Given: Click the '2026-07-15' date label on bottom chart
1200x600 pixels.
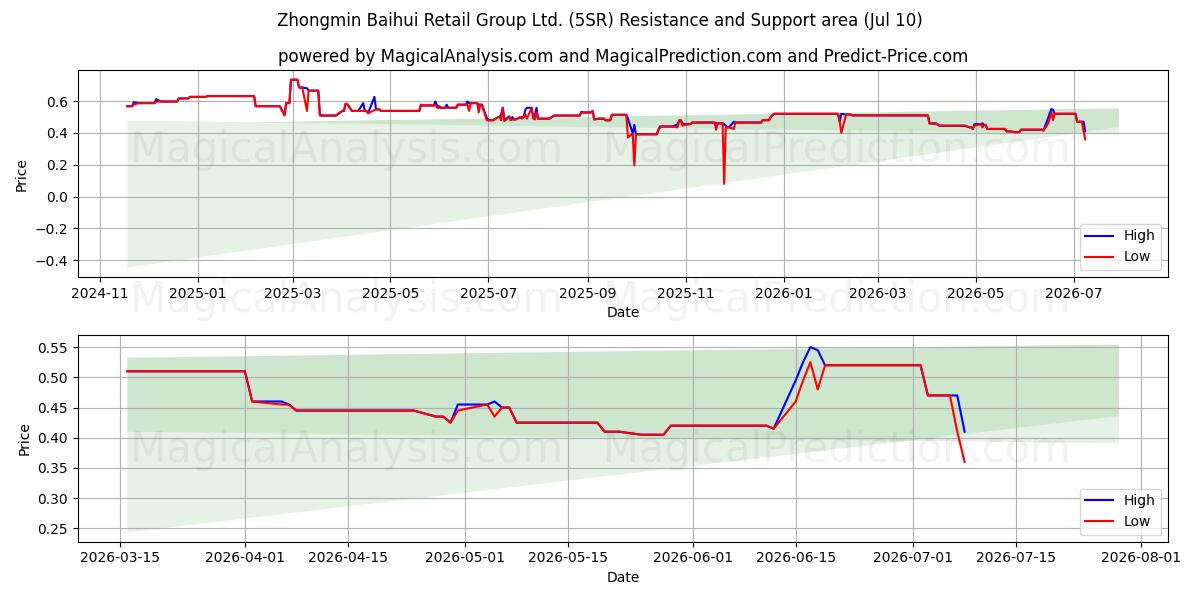Looking at the screenshot, I should point(1017,559).
